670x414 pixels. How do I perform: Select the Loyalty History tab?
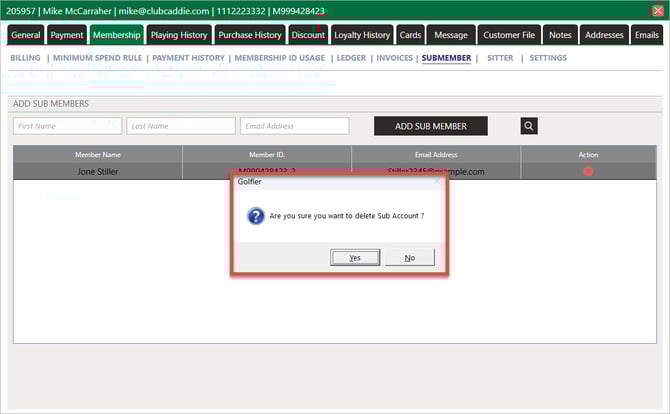(362, 35)
